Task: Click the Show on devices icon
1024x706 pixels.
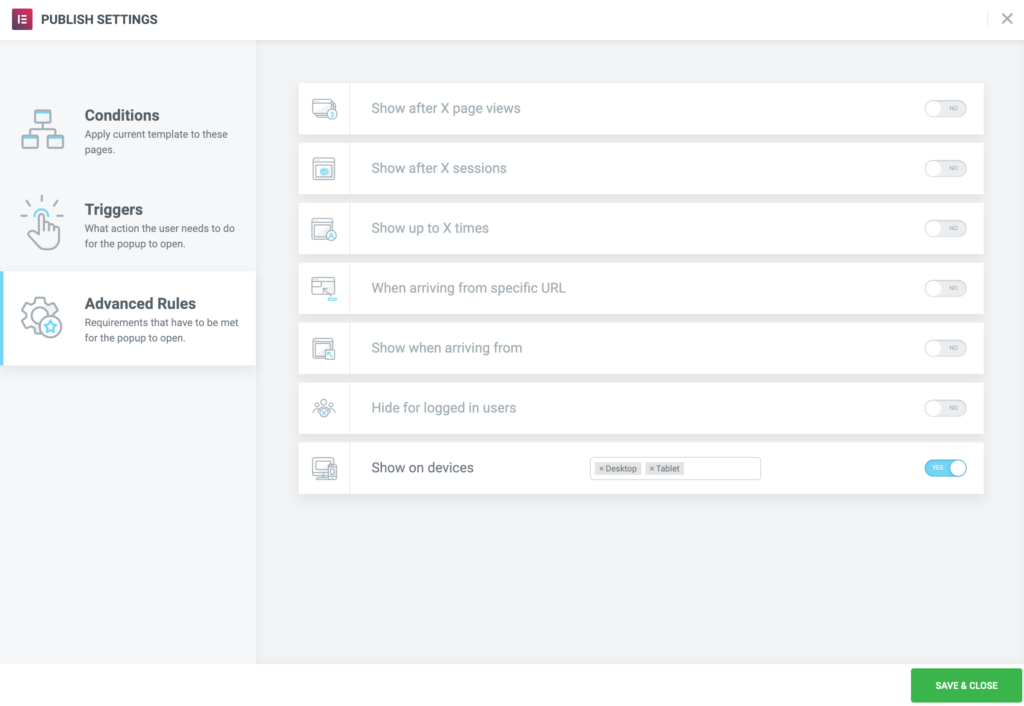Action: (x=324, y=468)
